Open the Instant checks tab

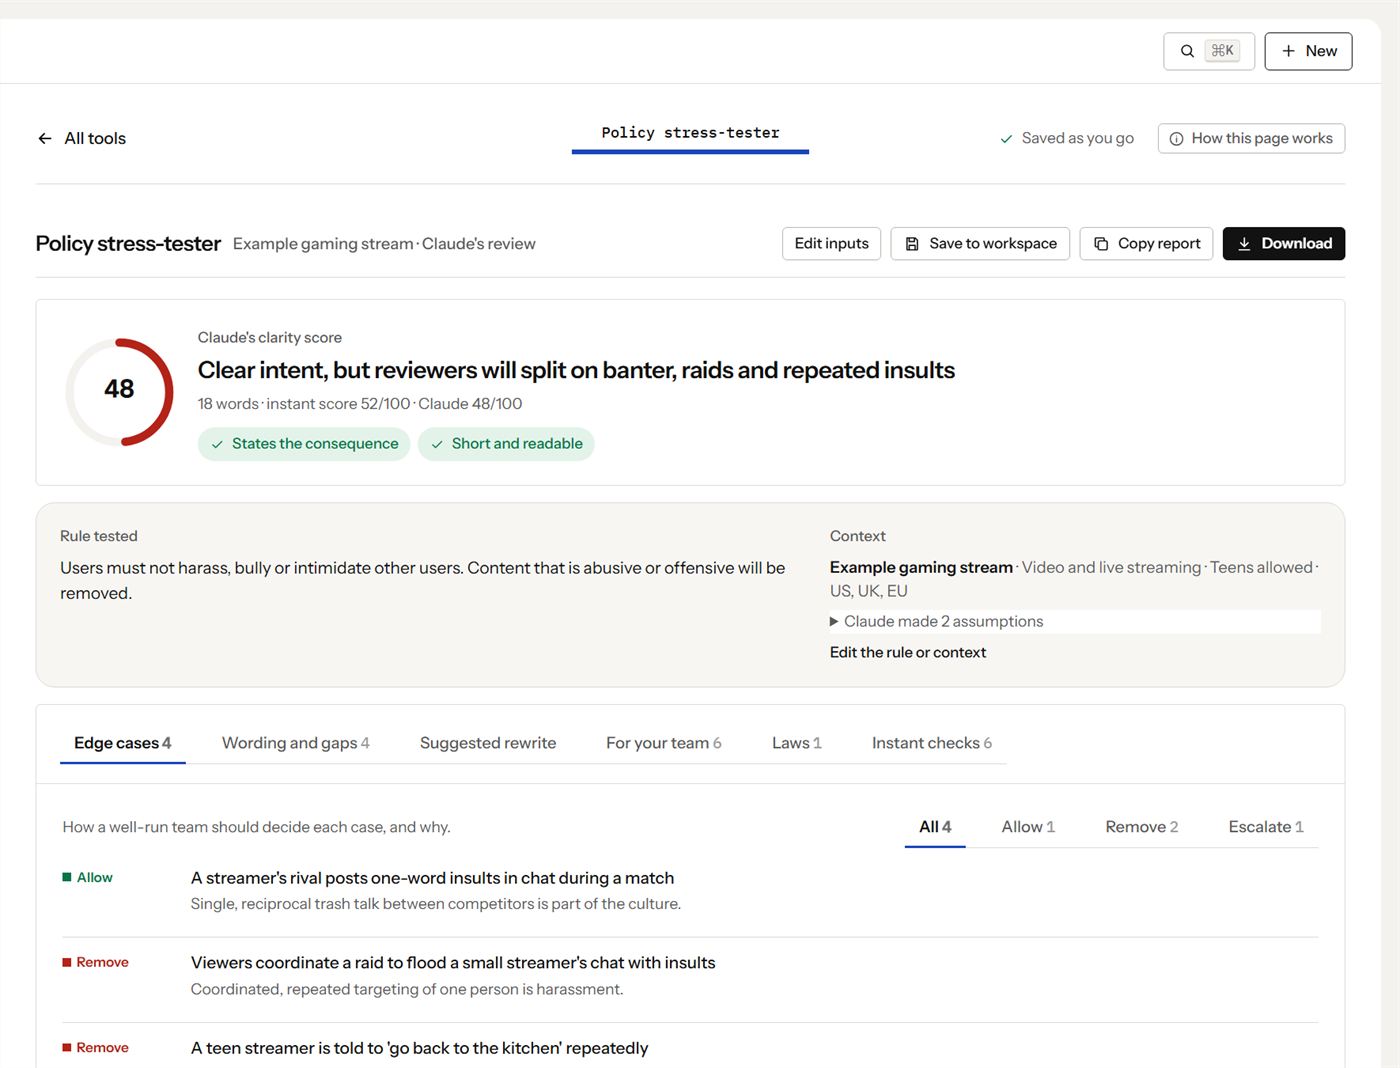click(932, 743)
